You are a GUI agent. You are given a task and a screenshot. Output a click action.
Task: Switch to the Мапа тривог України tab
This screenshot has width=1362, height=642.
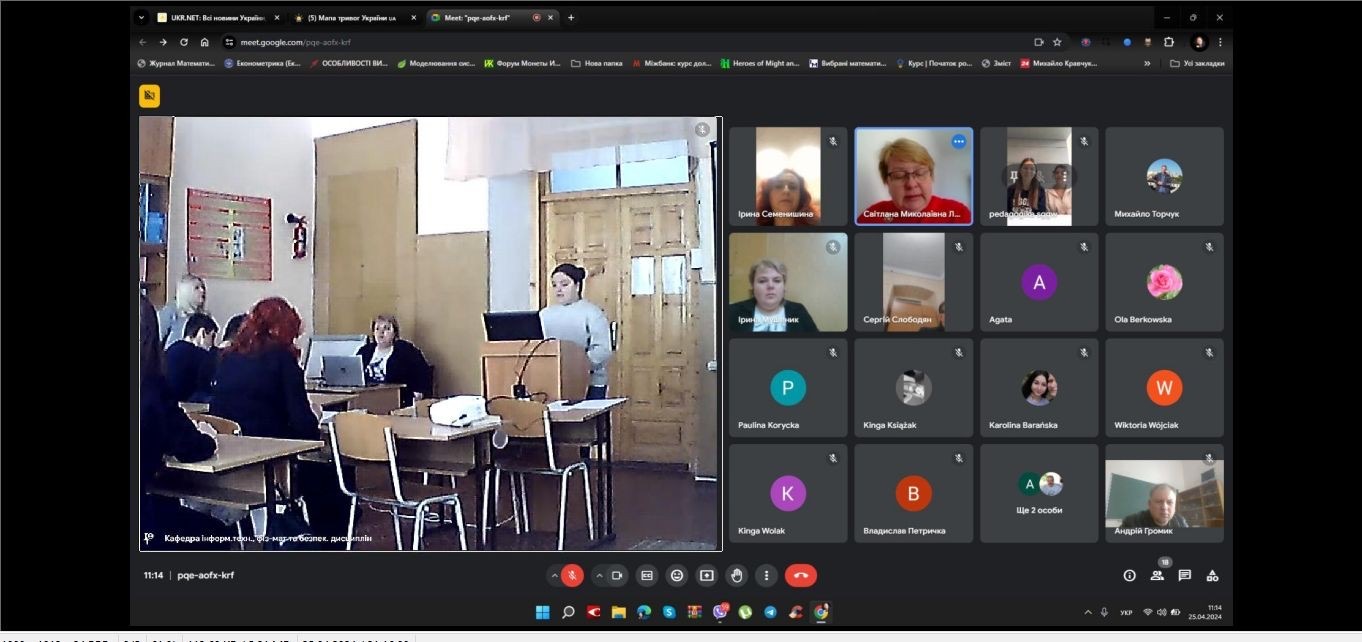point(350,17)
